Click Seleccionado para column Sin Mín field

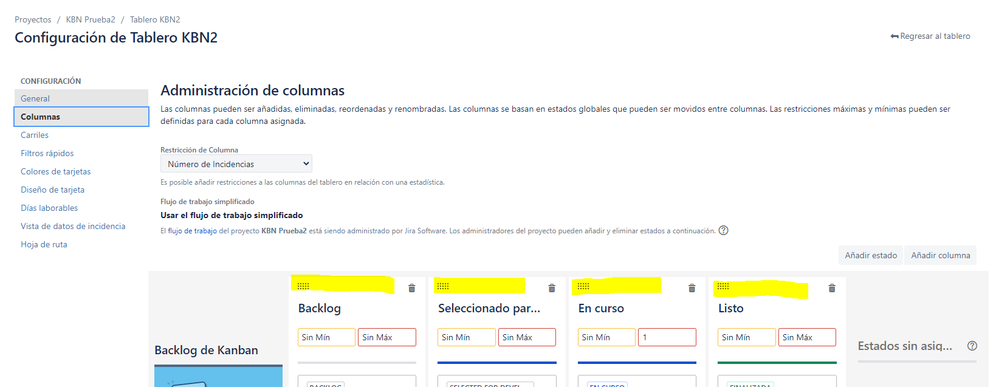pos(466,337)
